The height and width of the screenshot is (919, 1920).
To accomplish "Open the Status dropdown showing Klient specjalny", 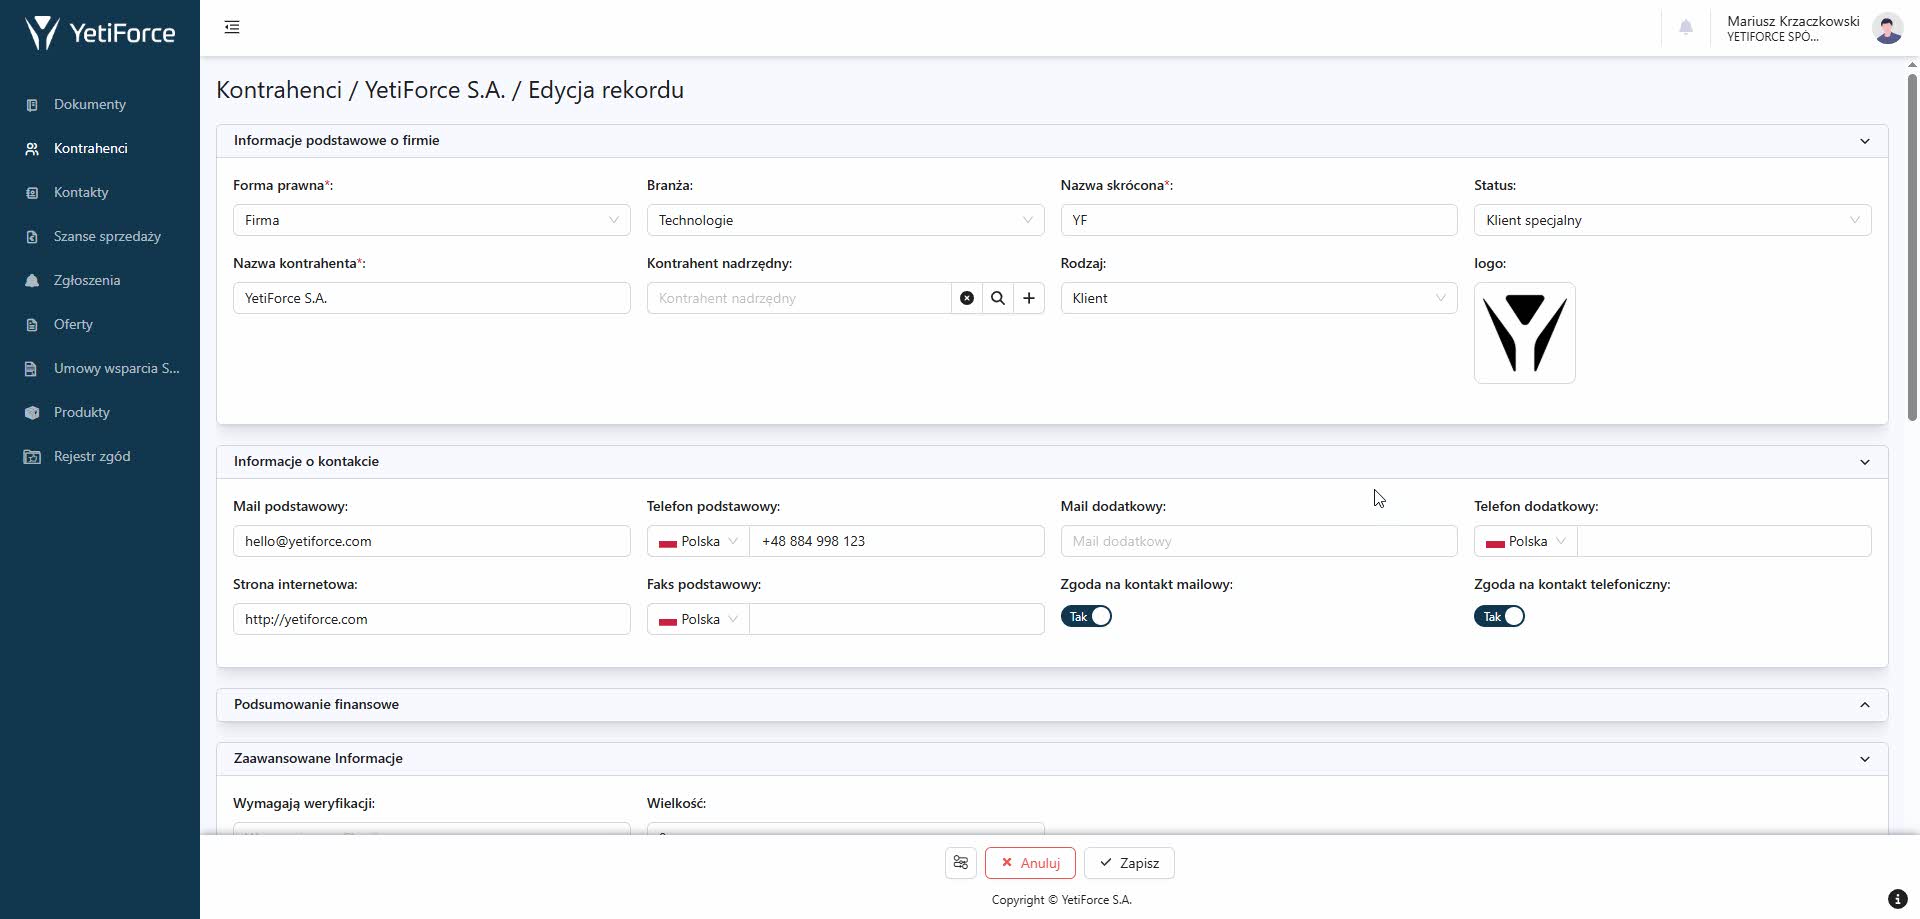I will click(x=1671, y=220).
